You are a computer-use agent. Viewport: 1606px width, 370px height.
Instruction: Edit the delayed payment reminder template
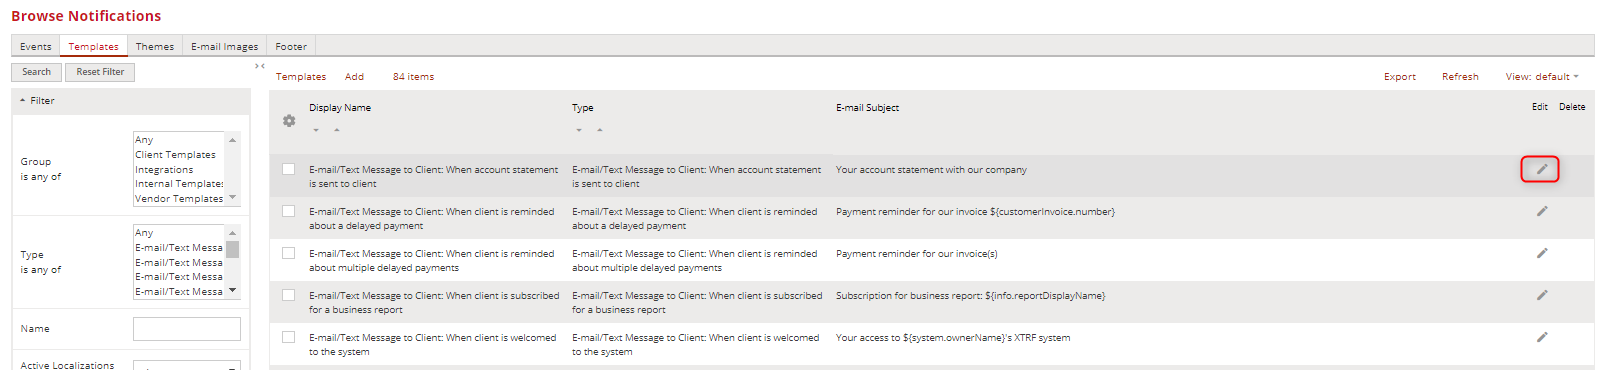pyautogui.click(x=1541, y=211)
